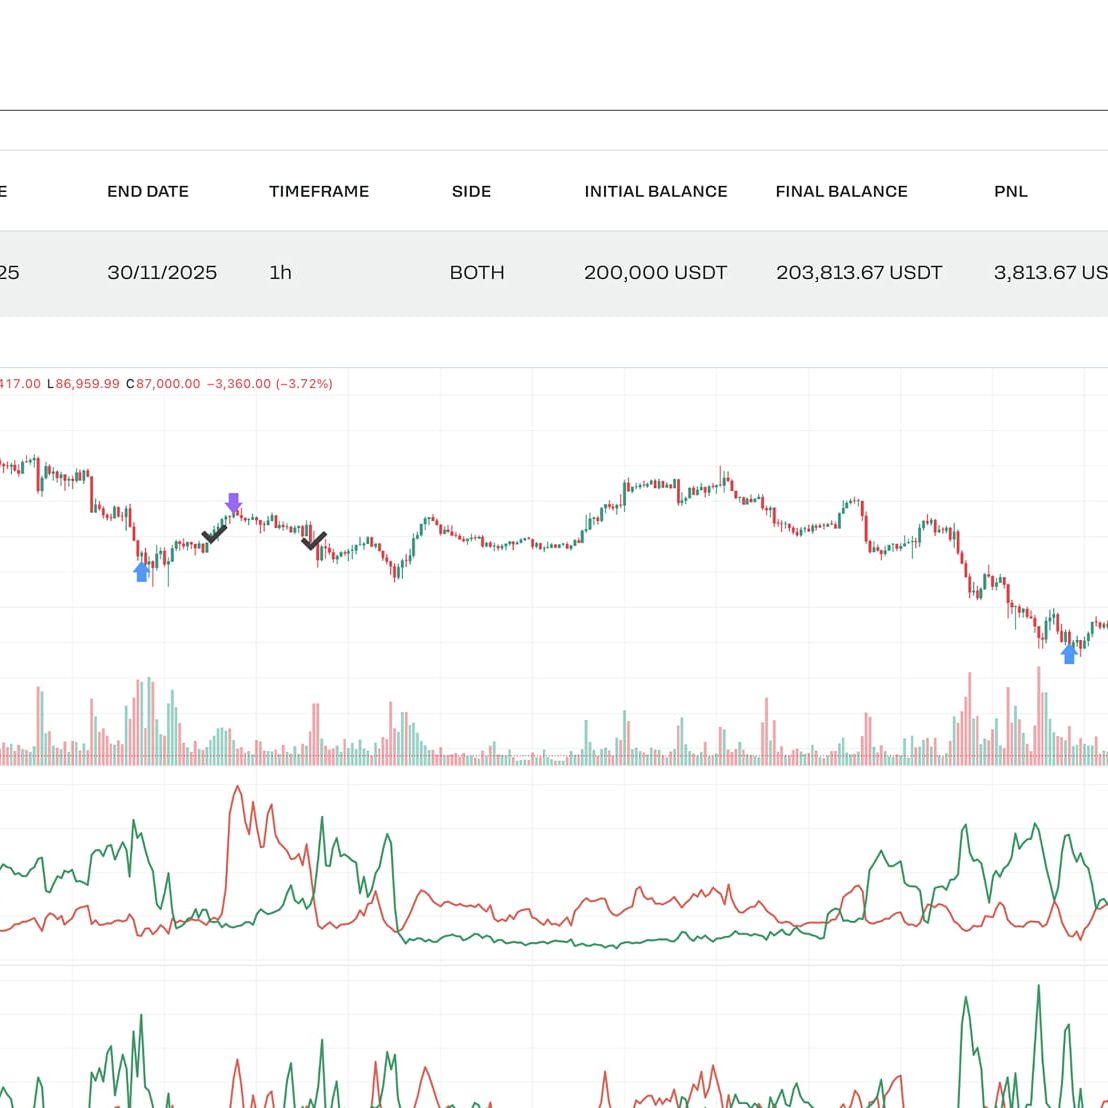Click the FINAL BALANCE column header

click(841, 191)
